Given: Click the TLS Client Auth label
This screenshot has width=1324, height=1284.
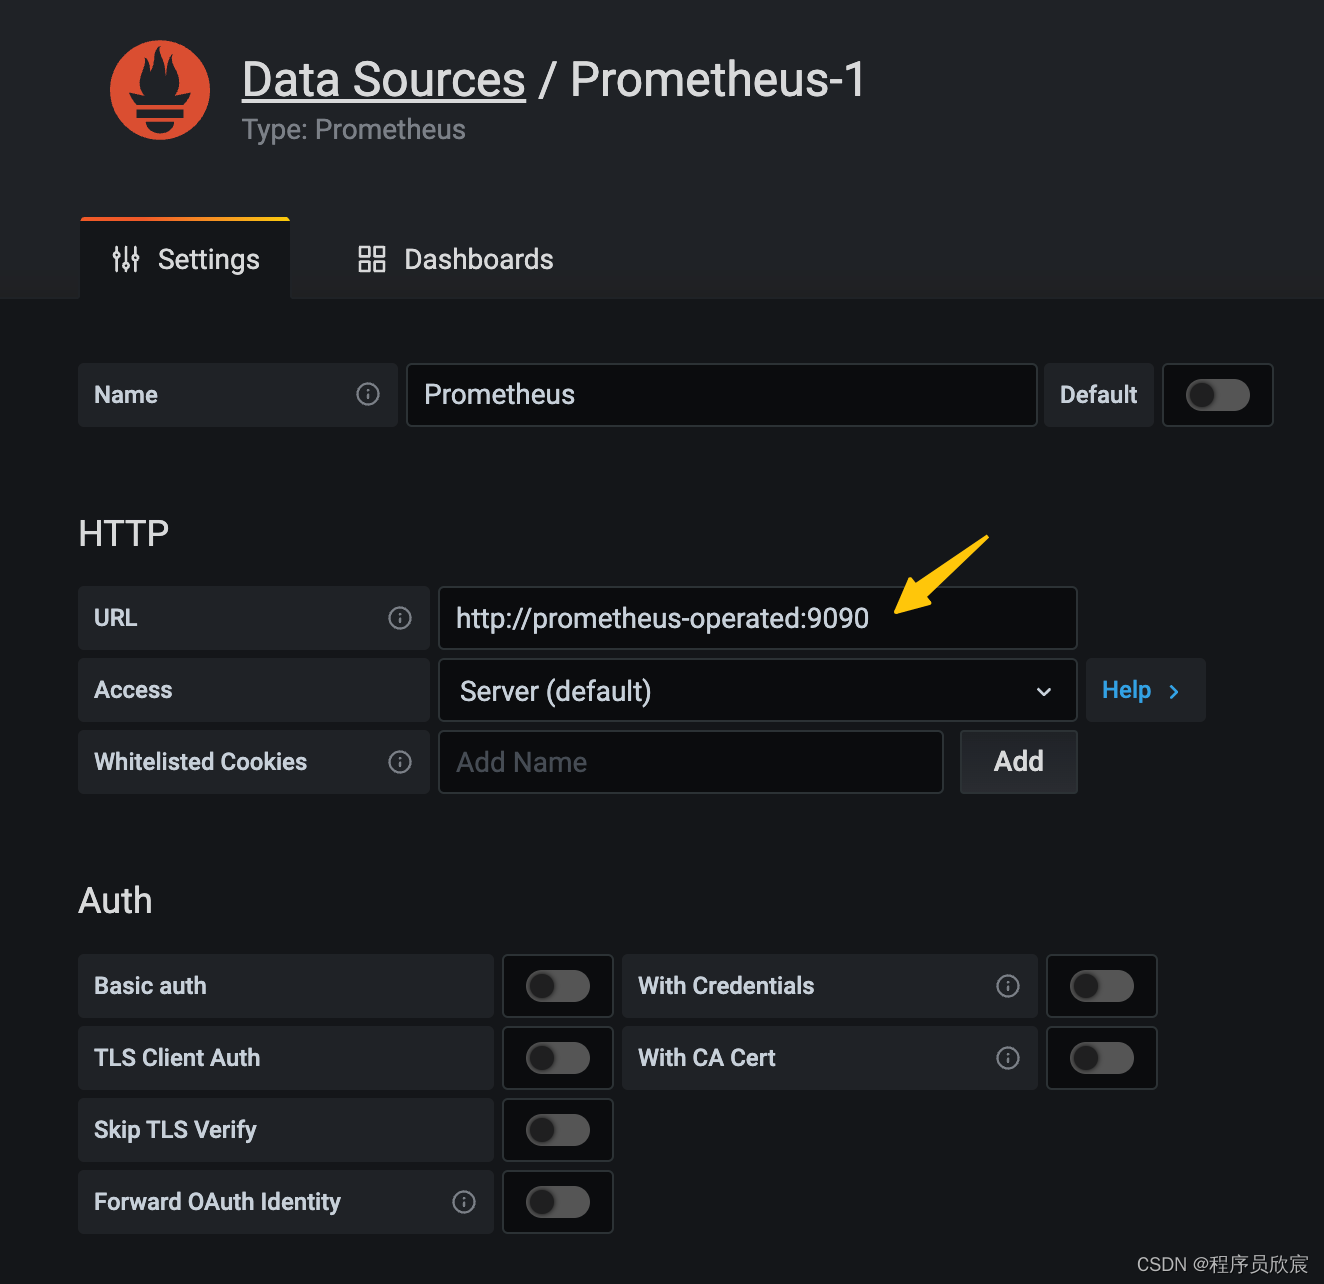Looking at the screenshot, I should [177, 1058].
